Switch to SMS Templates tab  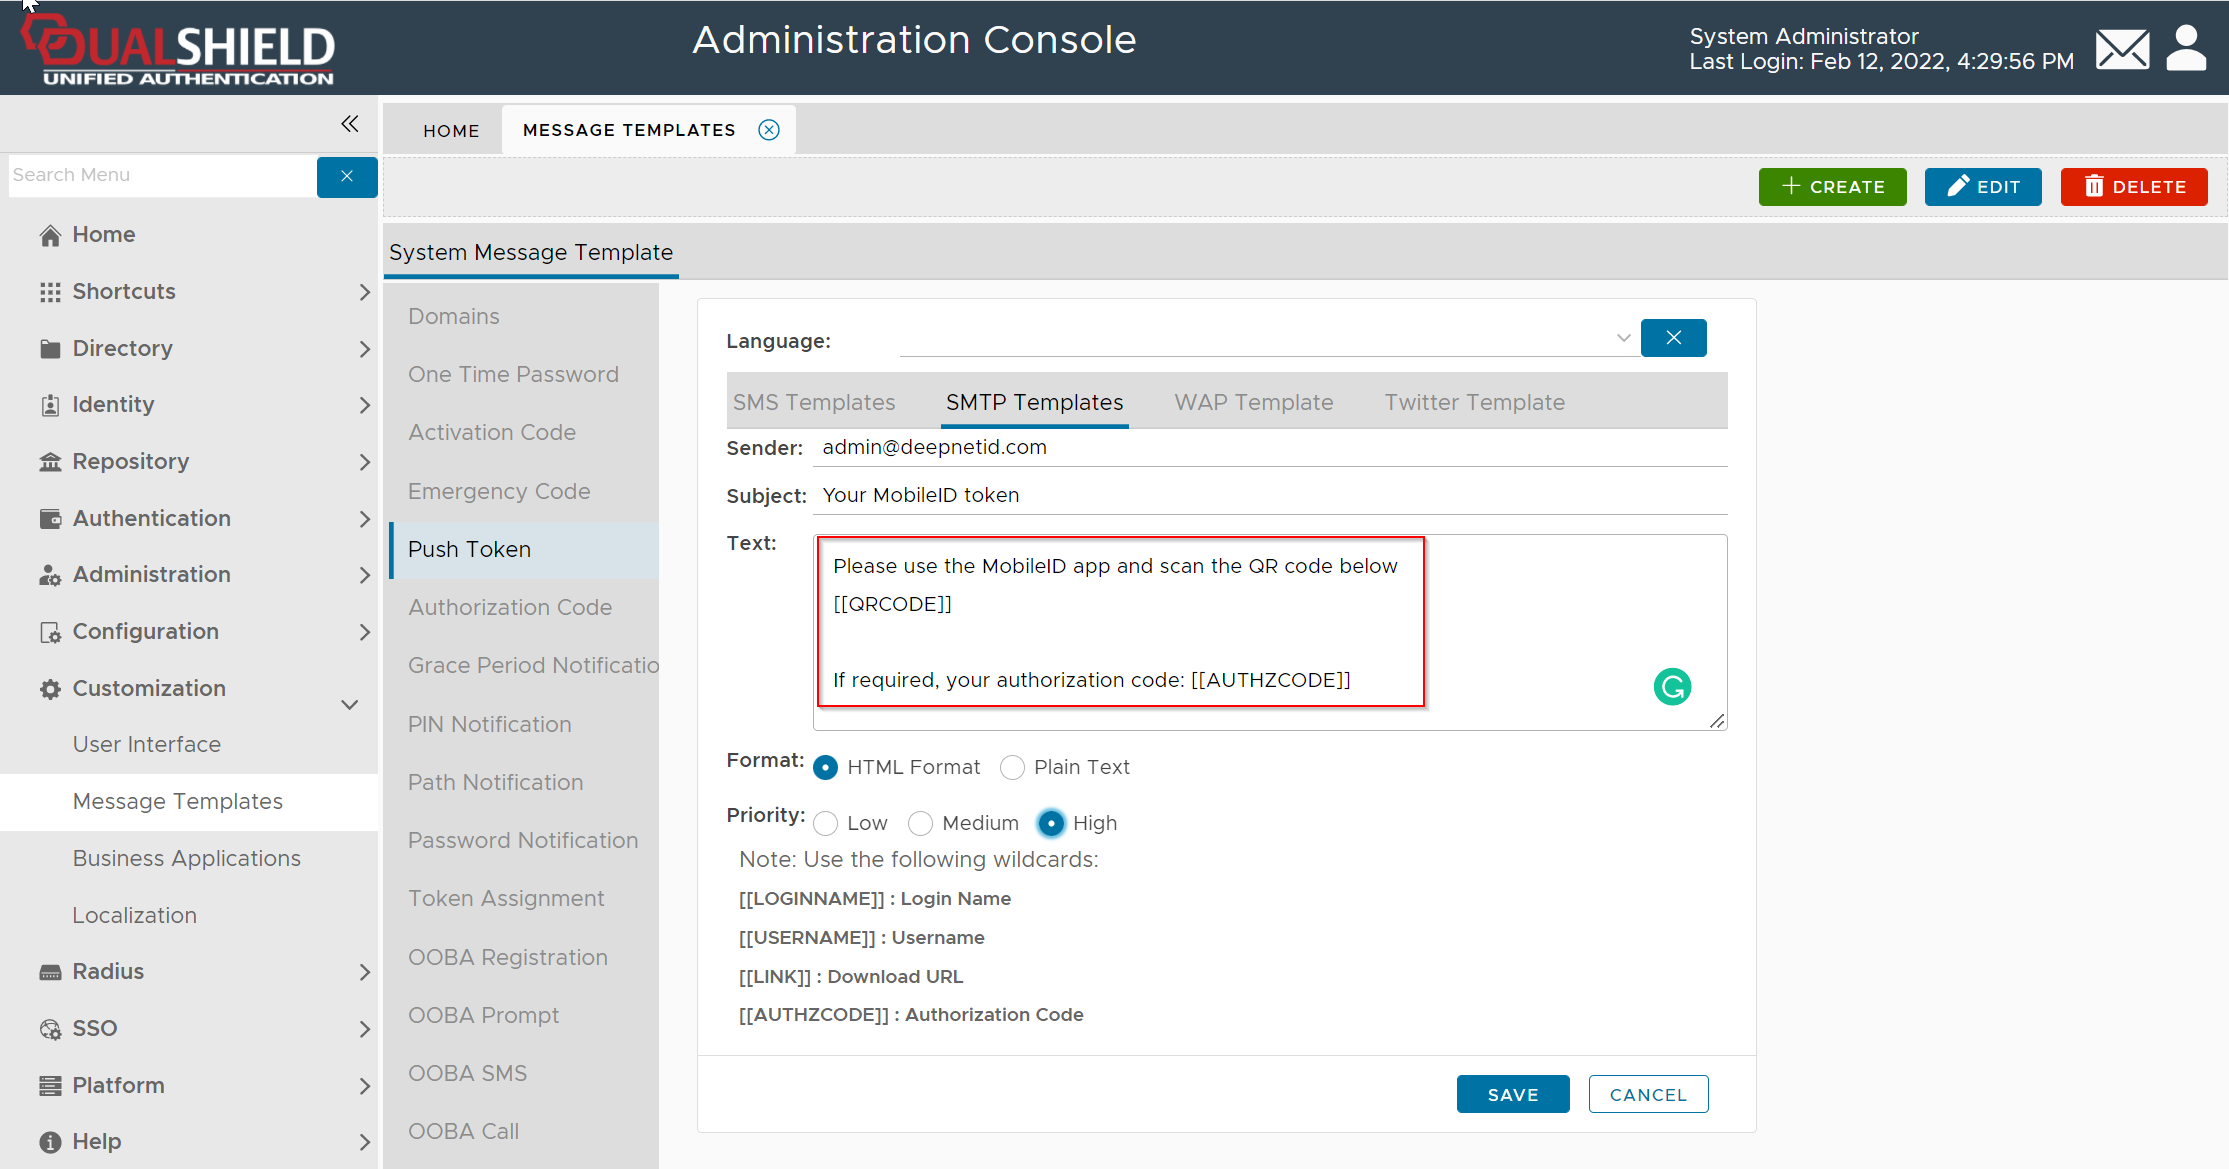[x=814, y=402]
